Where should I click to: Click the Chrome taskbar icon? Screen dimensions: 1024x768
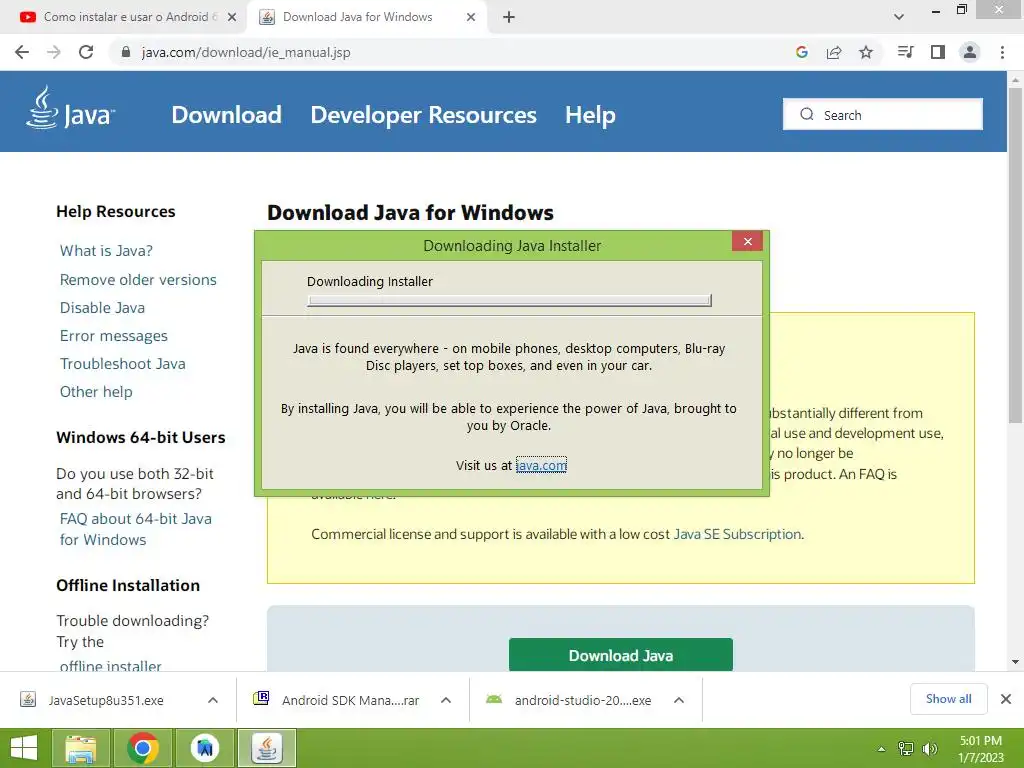142,748
